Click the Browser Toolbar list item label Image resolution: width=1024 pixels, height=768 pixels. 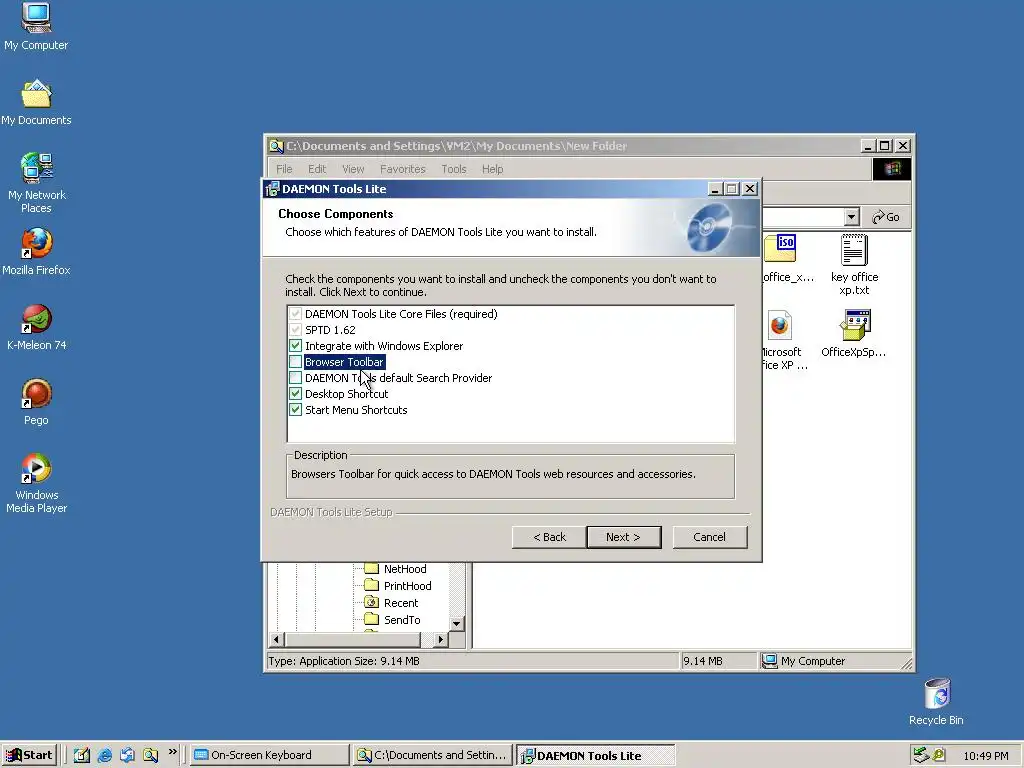click(x=344, y=362)
